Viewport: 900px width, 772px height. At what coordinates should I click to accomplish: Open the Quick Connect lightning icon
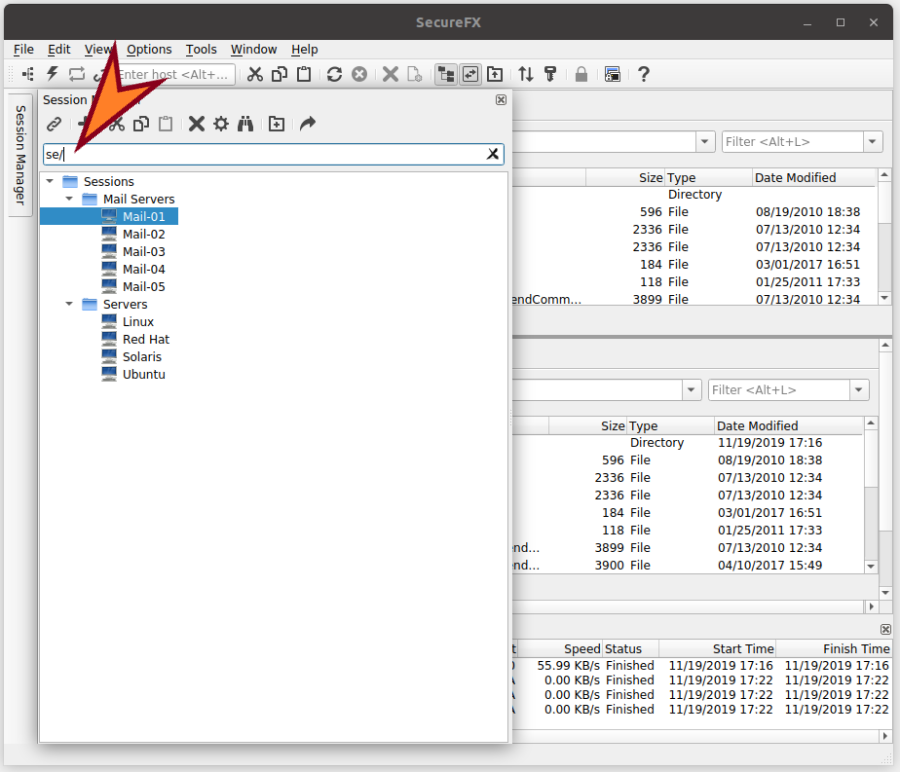pyautogui.click(x=52, y=73)
